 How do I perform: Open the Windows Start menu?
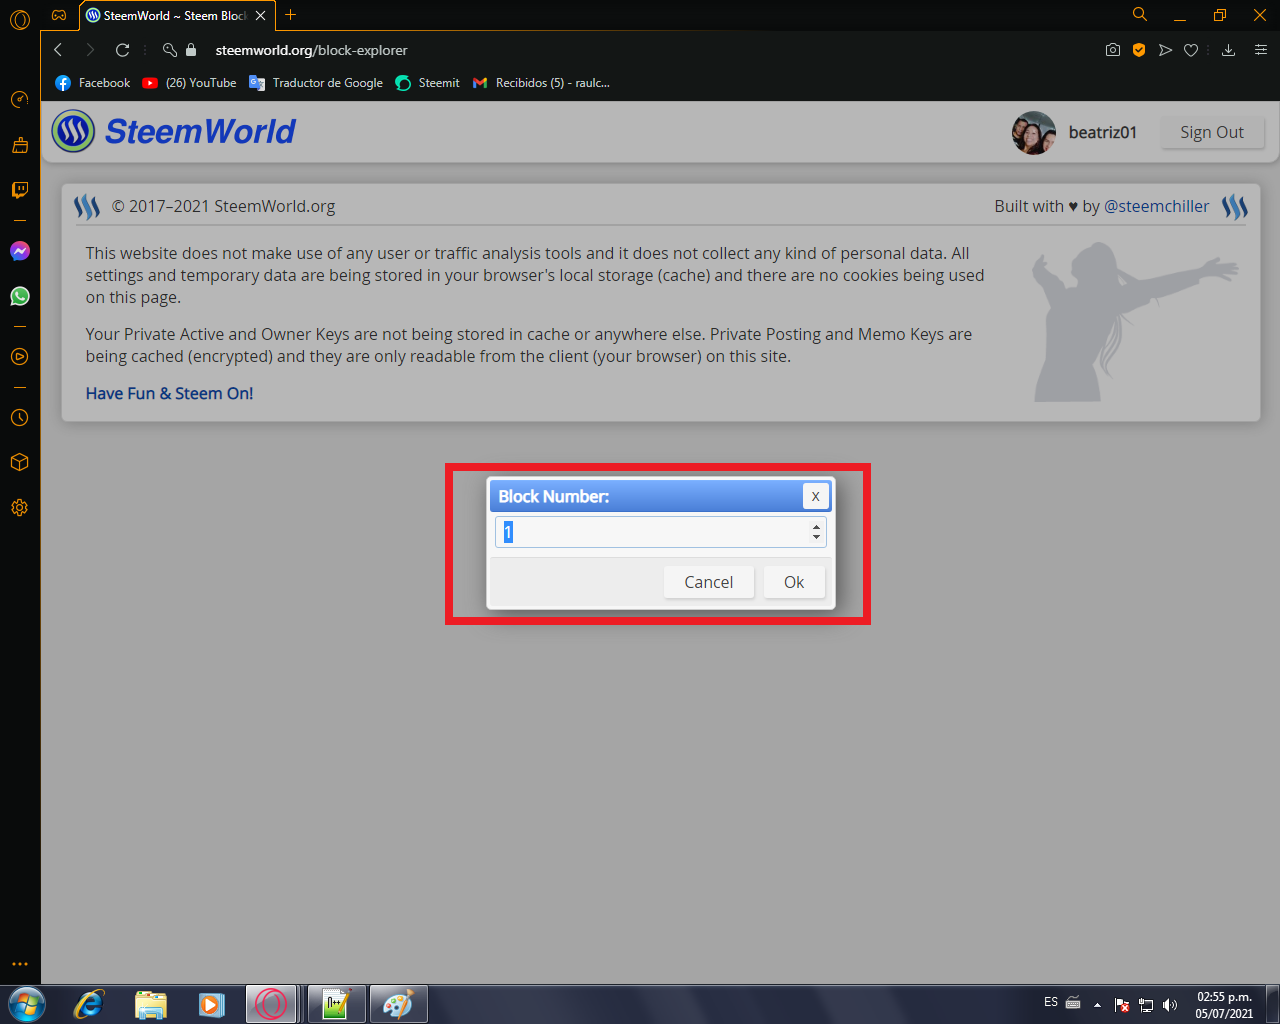(26, 1004)
